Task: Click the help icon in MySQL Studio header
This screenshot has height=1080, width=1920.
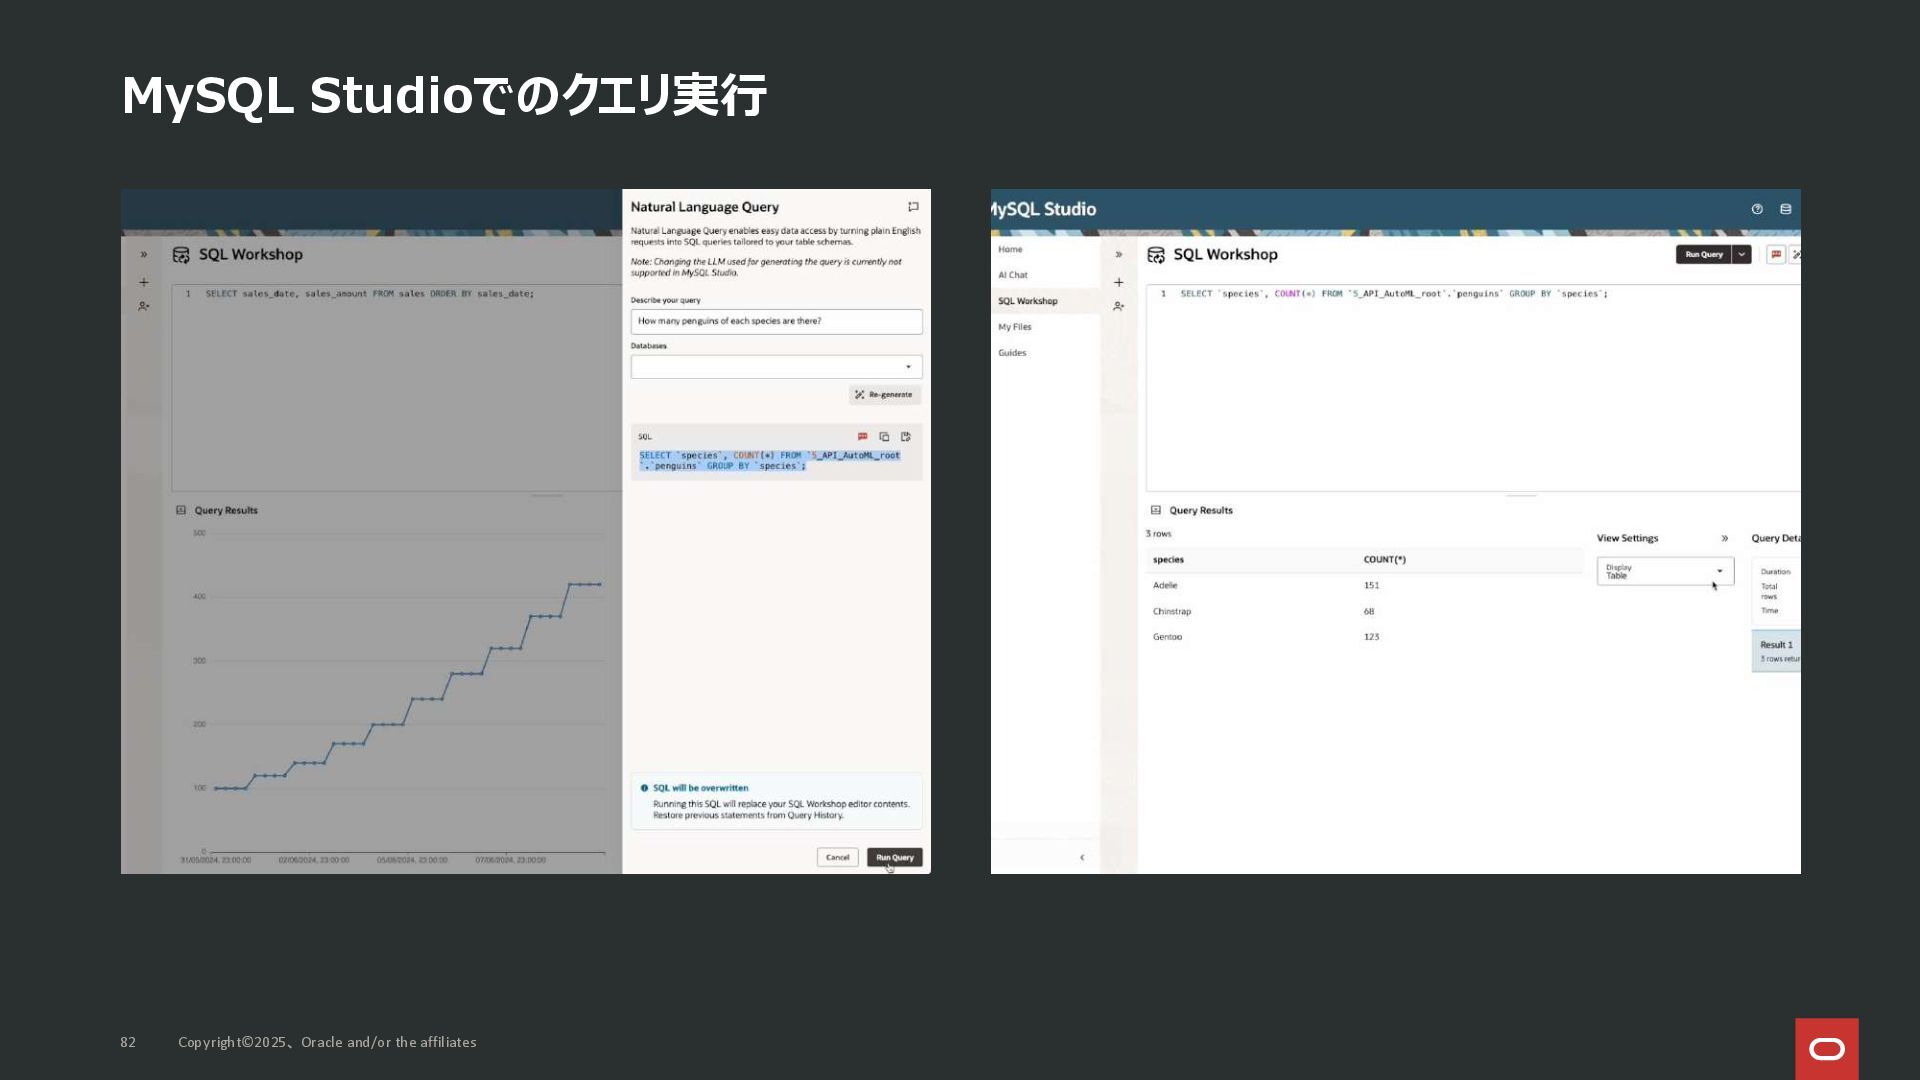Action: point(1757,209)
